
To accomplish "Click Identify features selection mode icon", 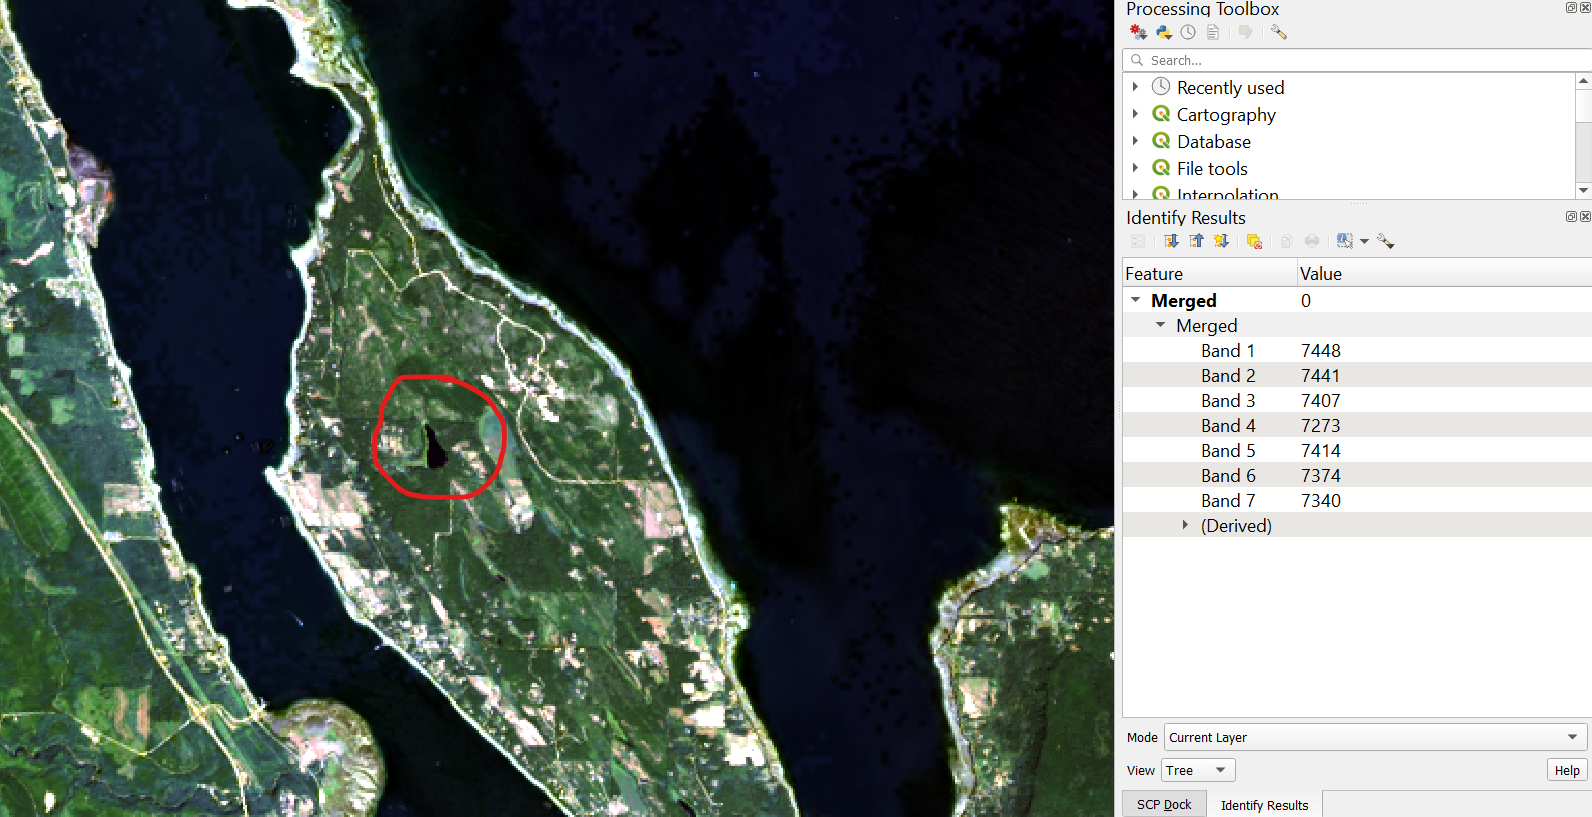I will 1345,241.
